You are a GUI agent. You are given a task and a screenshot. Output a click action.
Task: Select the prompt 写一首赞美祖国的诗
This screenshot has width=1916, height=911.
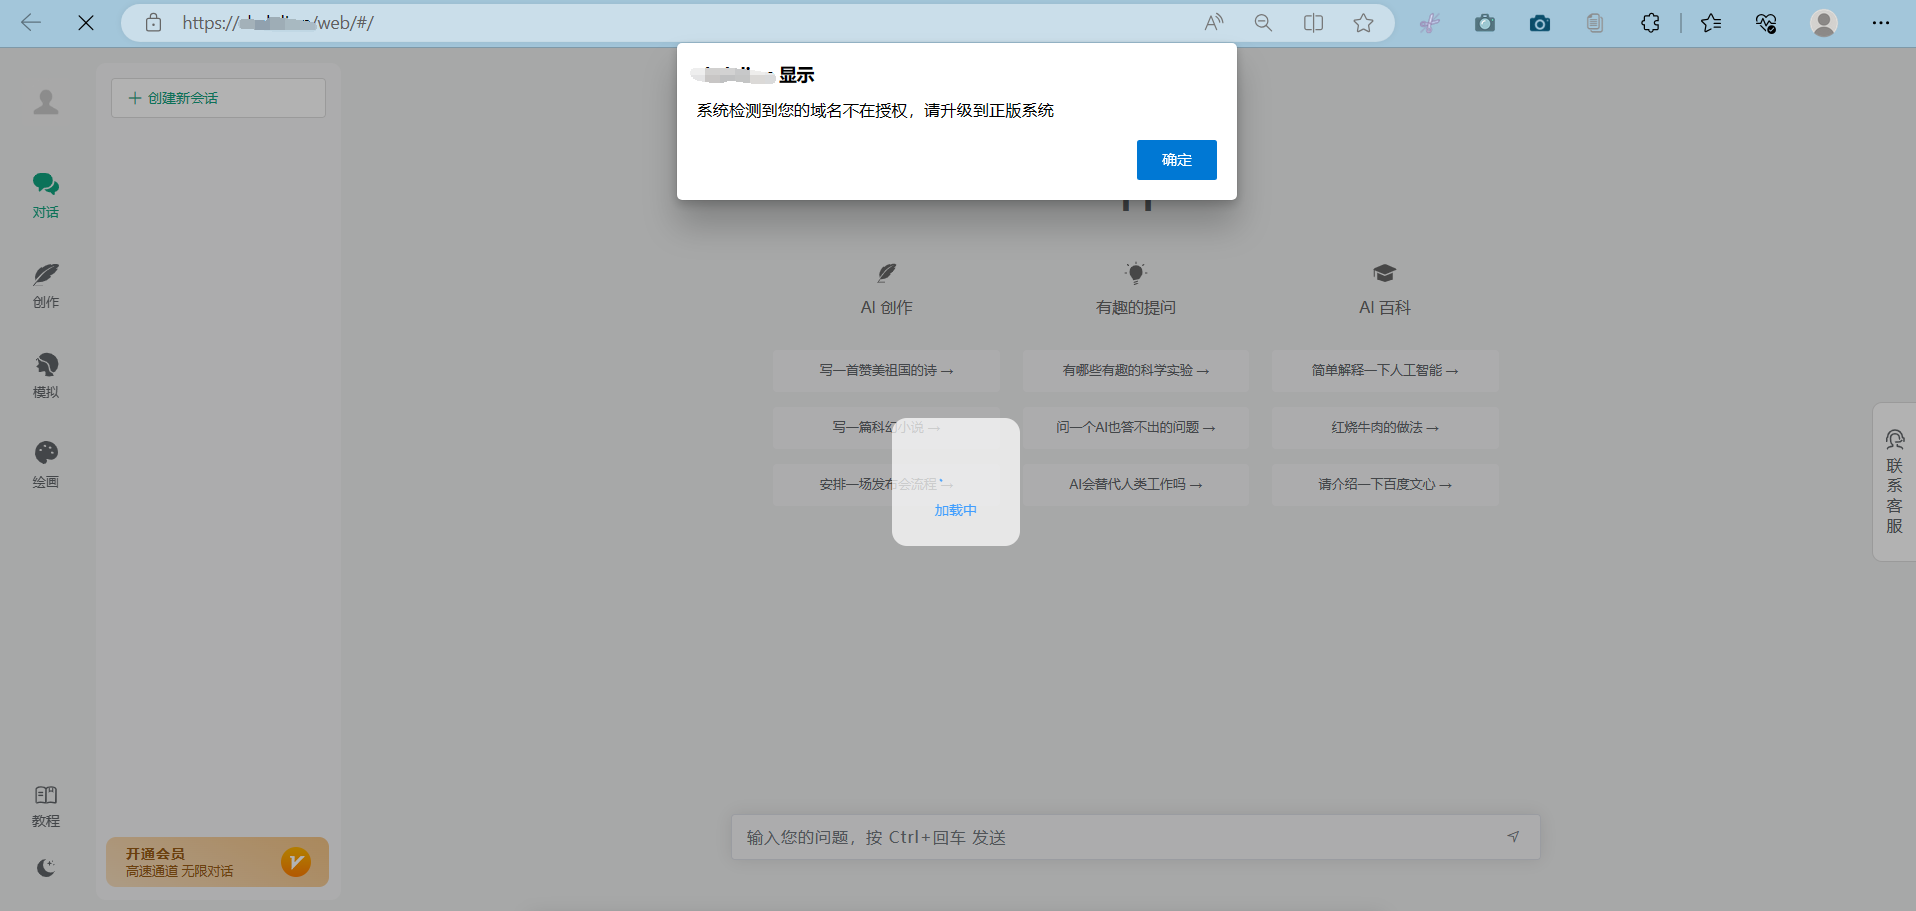pyautogui.click(x=886, y=370)
